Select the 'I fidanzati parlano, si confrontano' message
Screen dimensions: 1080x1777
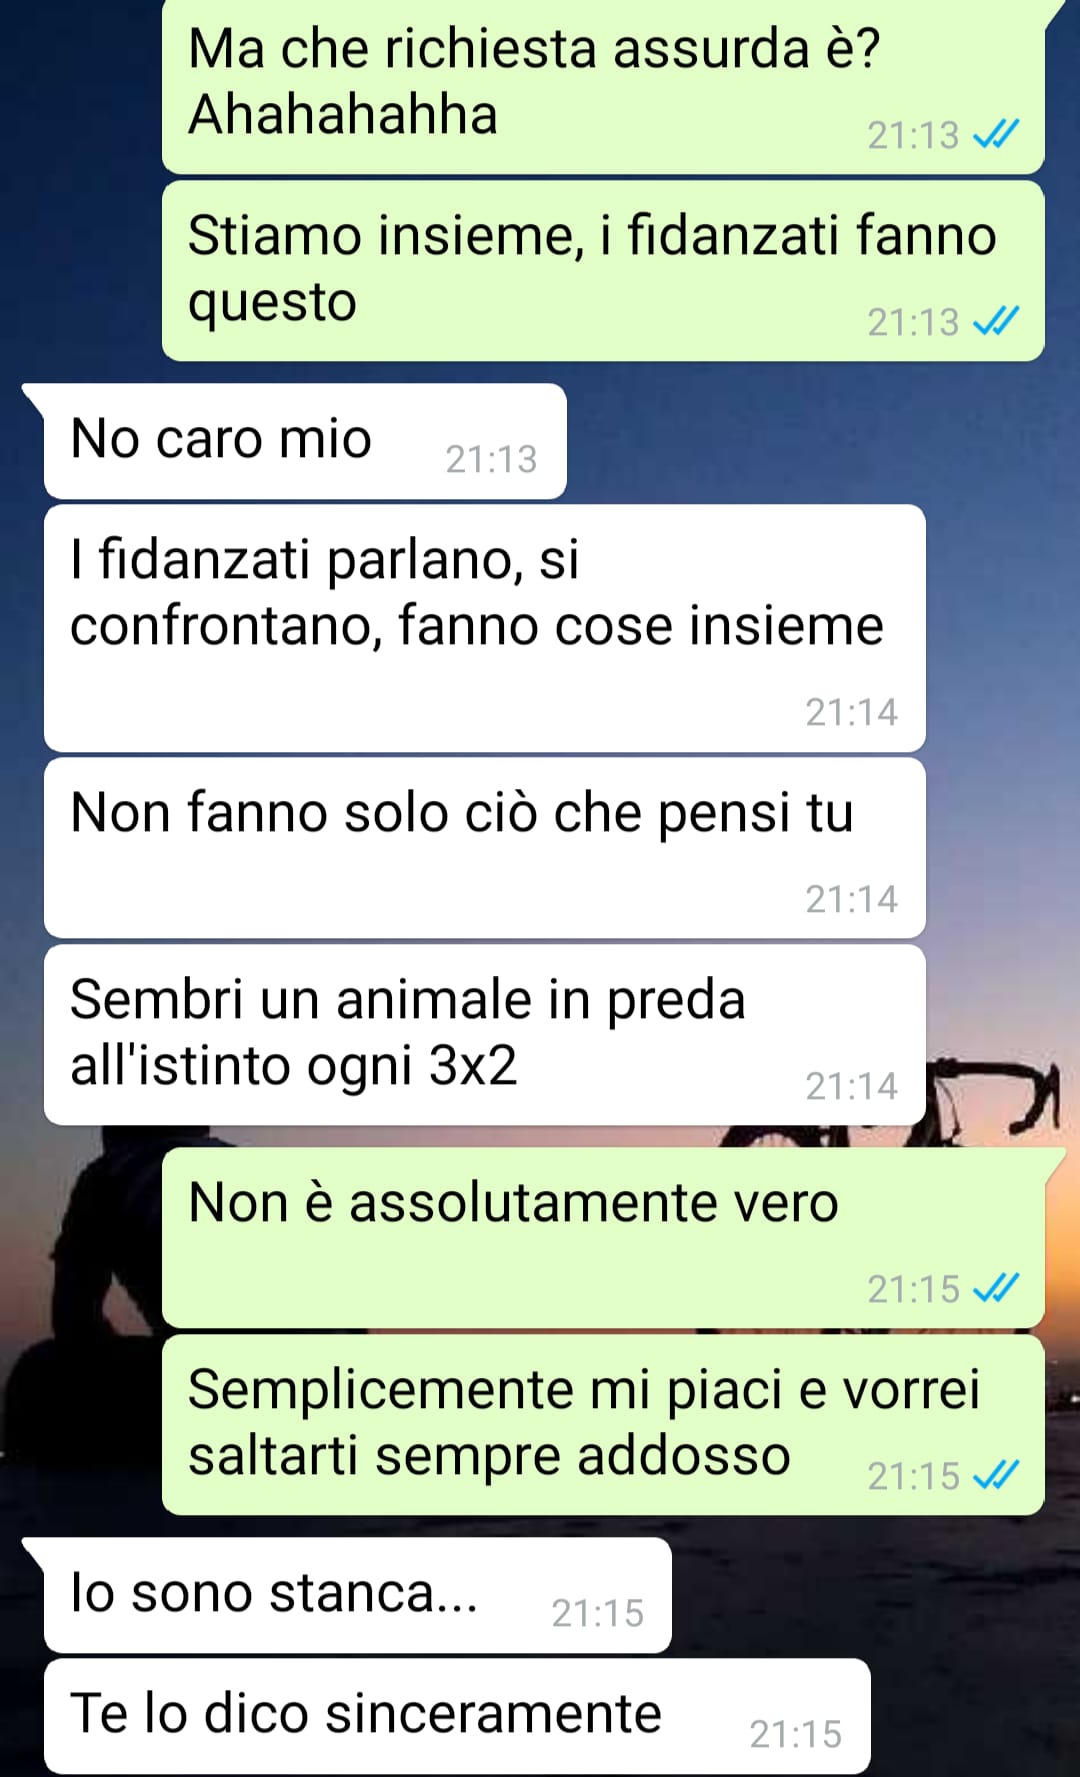click(x=485, y=628)
